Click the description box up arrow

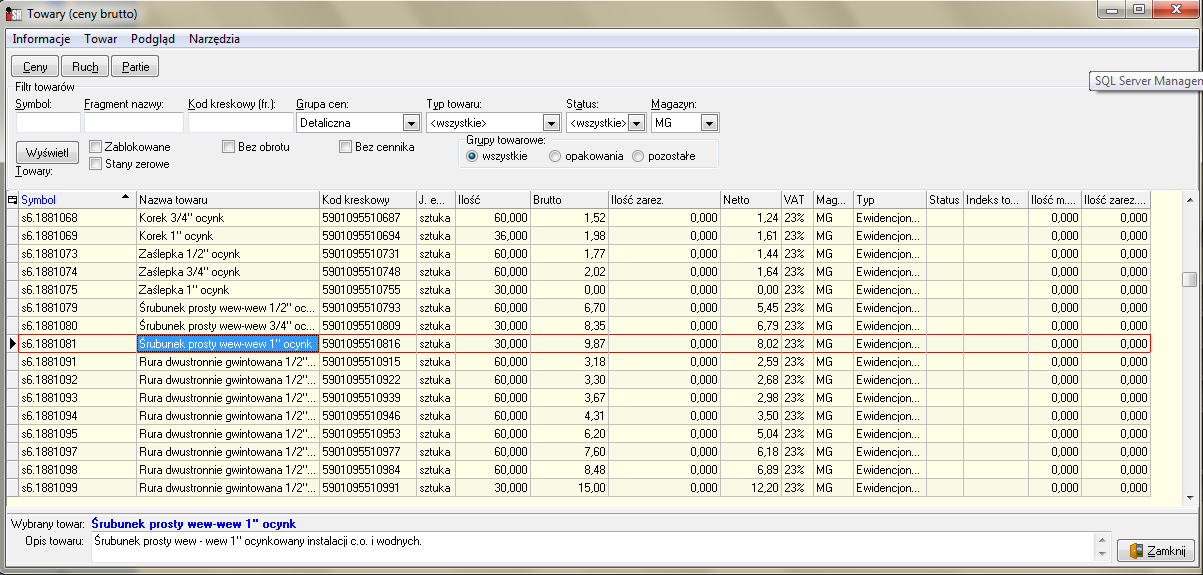1103,540
